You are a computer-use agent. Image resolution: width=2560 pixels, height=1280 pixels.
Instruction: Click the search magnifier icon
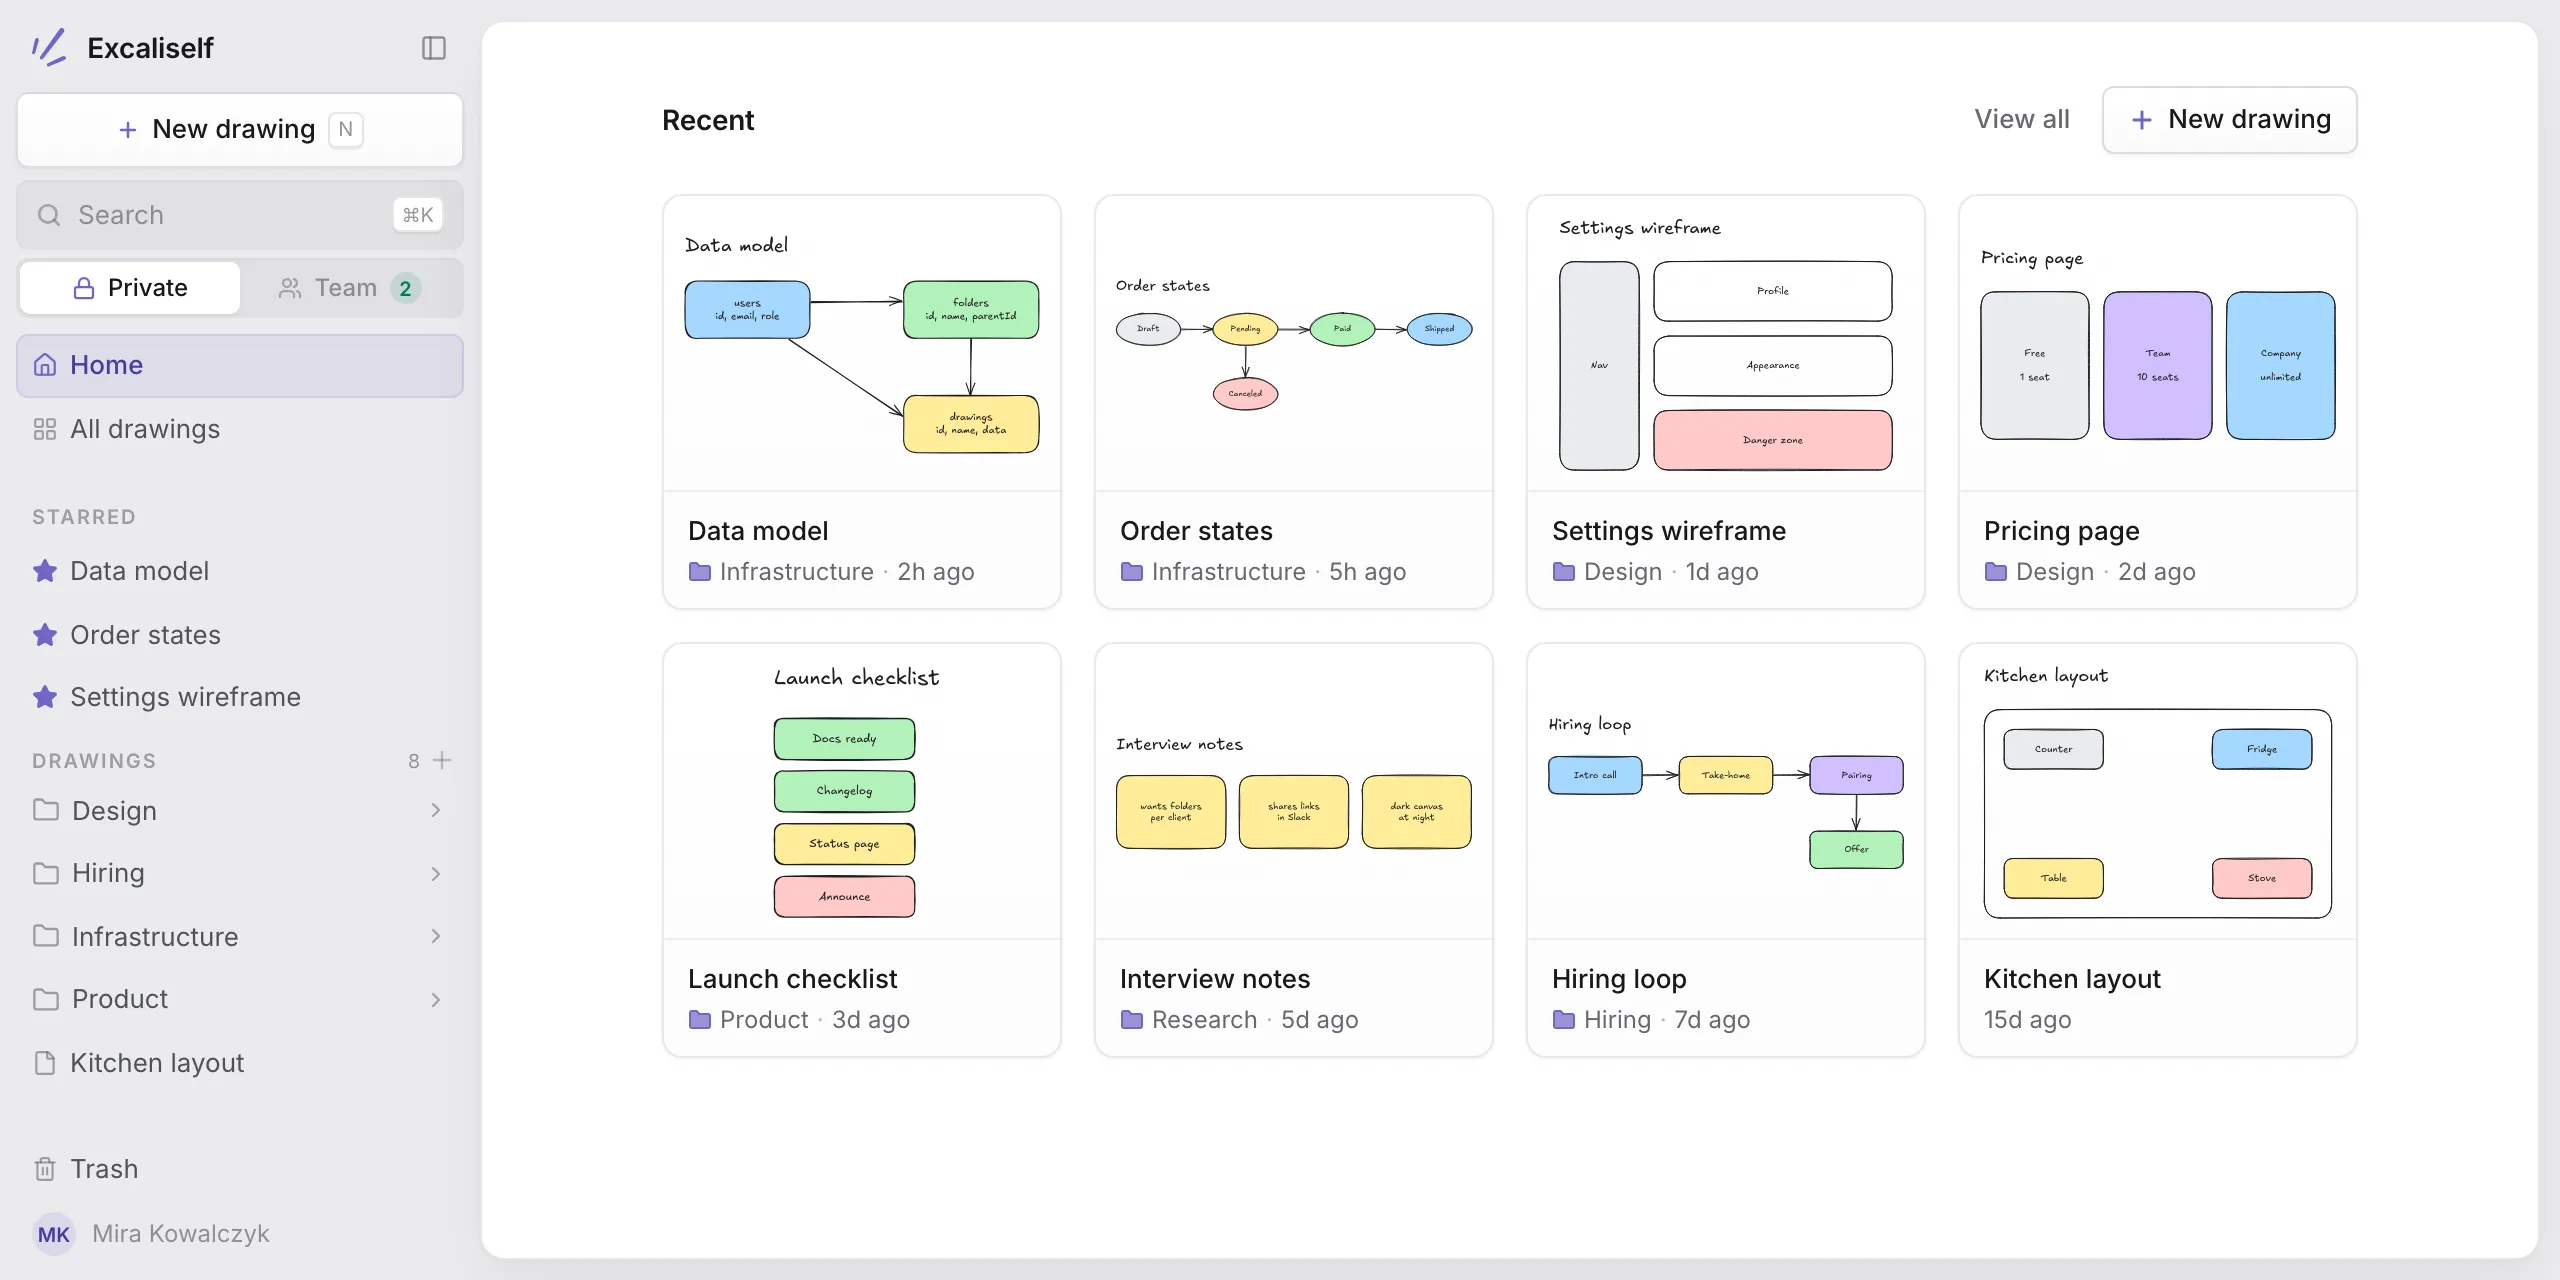pyautogui.click(x=49, y=215)
